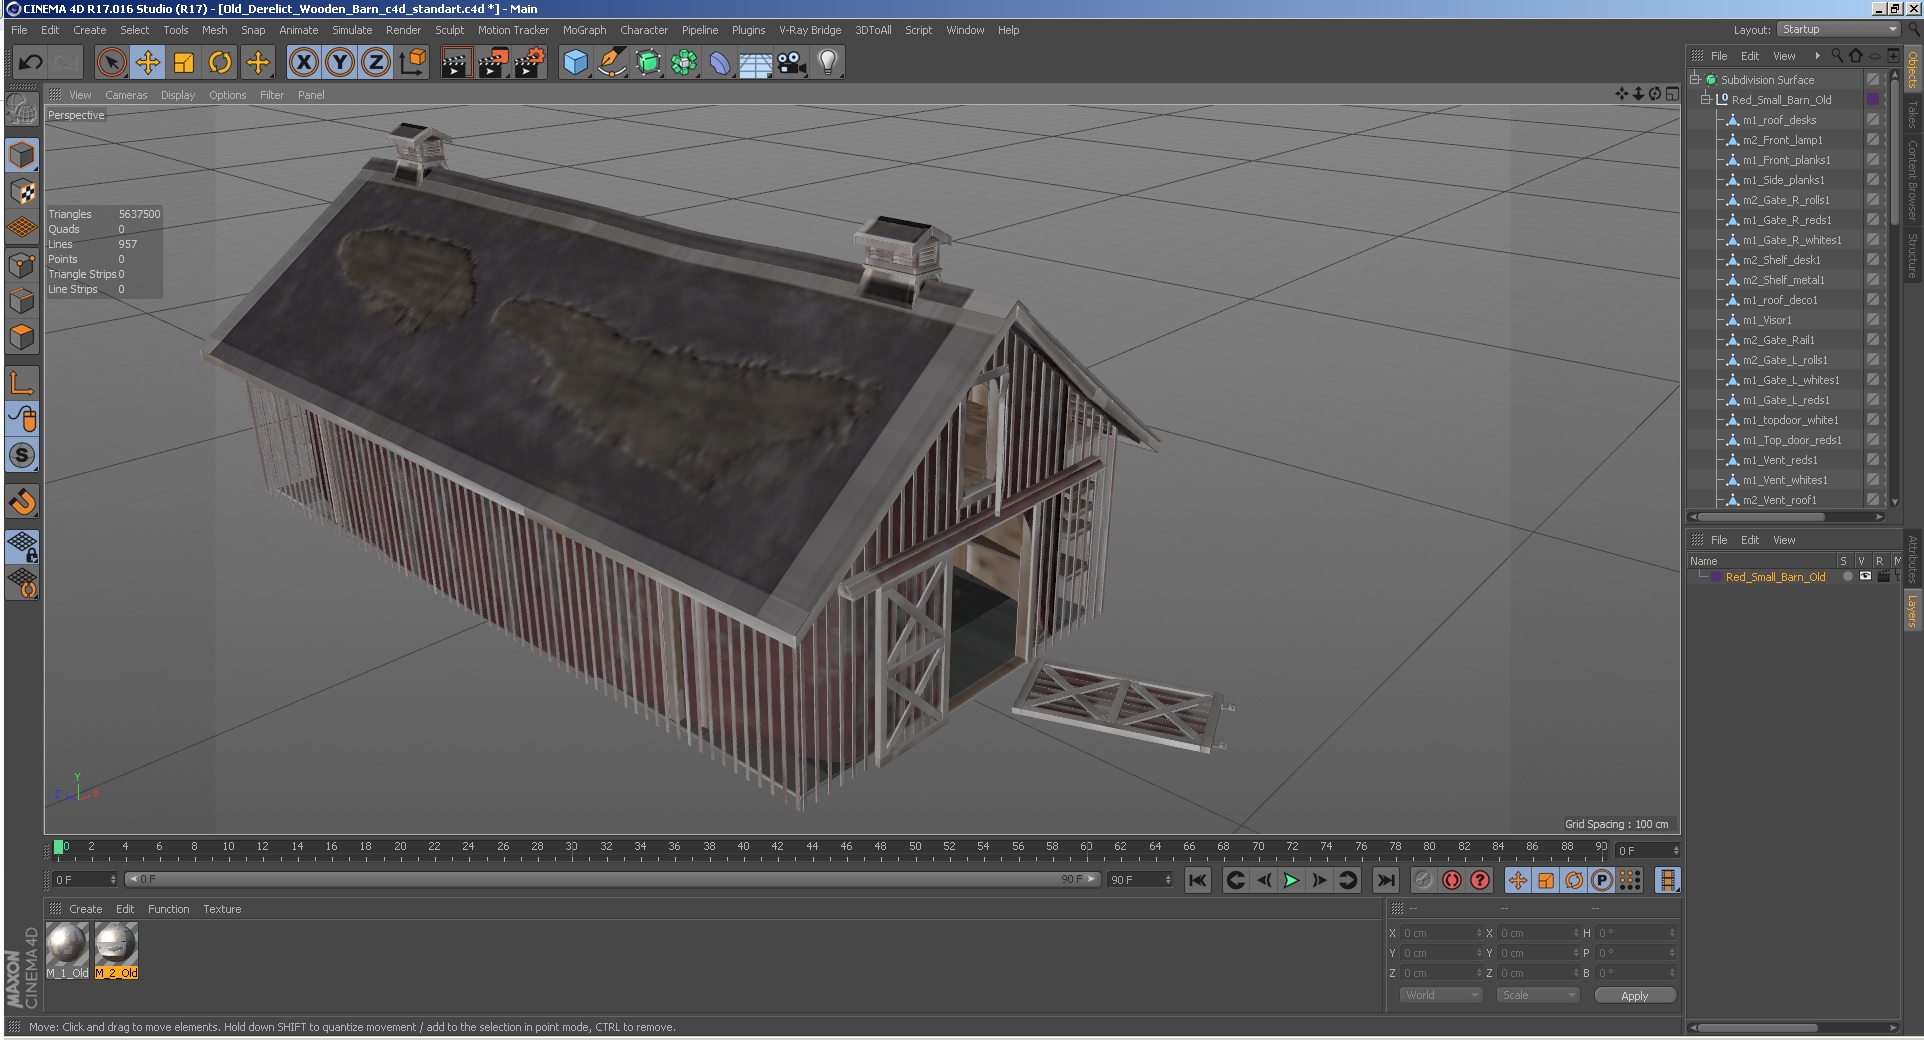Toggle layer dot of m2_Front_lamp1

click(1872, 139)
